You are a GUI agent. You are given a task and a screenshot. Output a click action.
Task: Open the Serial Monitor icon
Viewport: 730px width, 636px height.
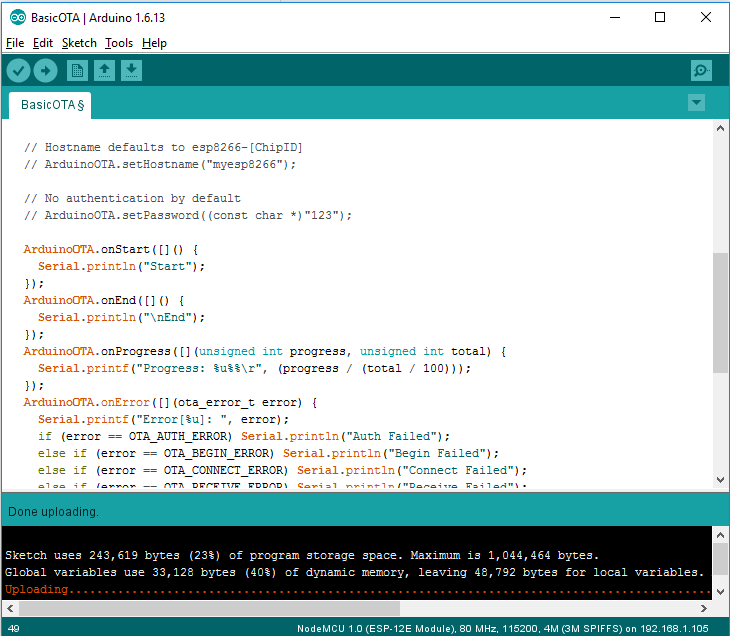point(701,70)
